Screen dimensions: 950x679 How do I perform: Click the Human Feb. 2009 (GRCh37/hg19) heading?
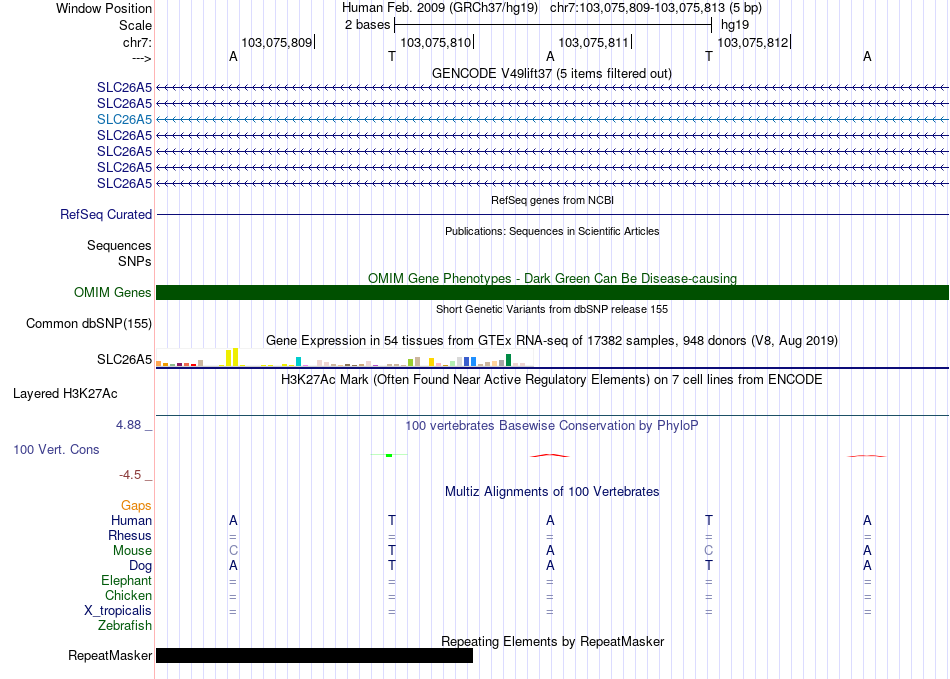pos(440,8)
